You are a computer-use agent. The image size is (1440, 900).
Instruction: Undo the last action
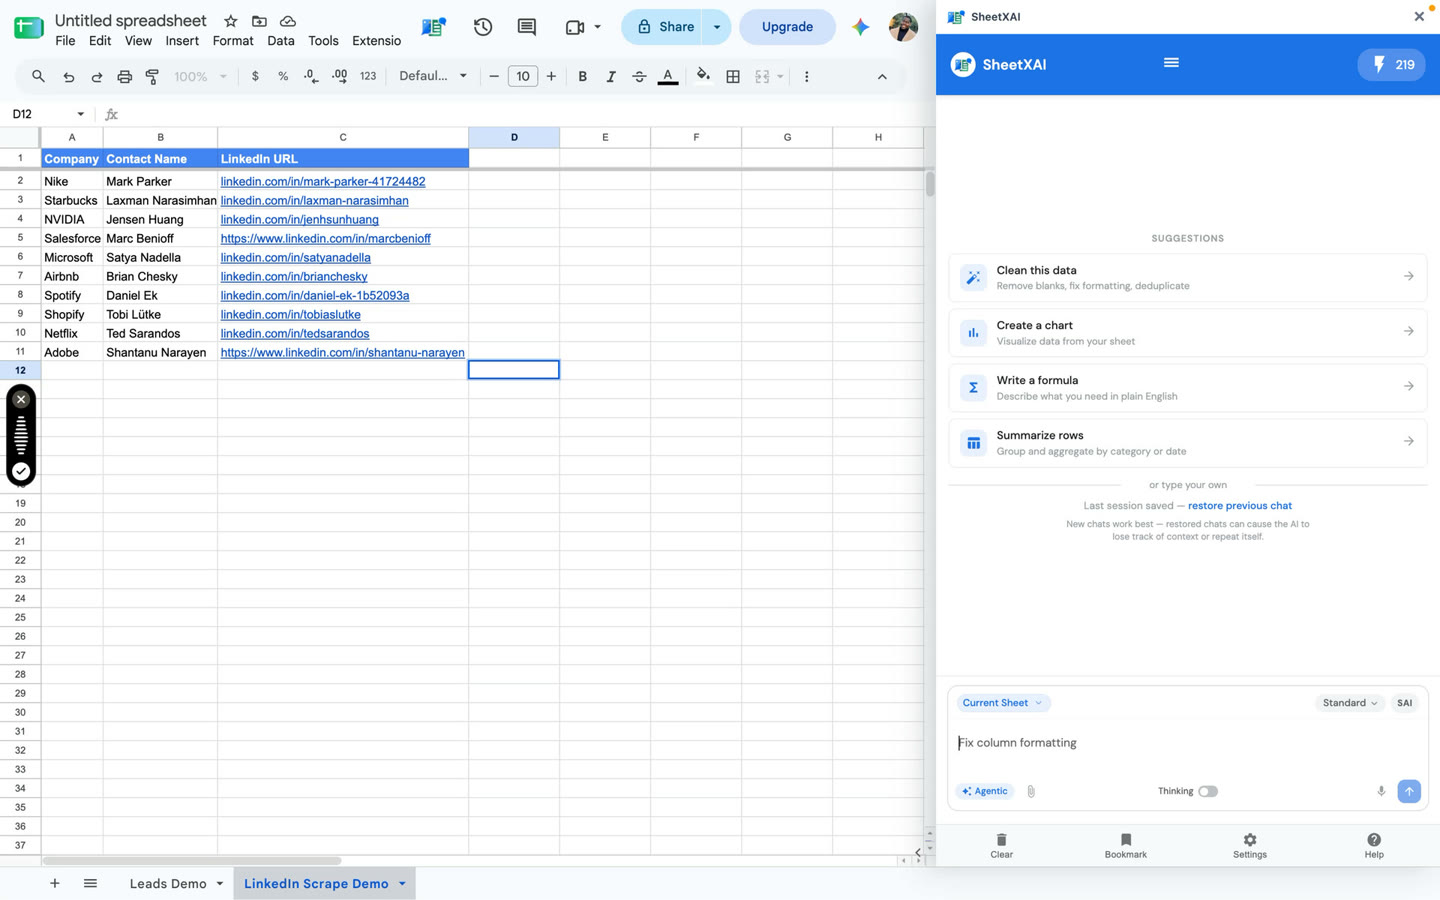68,76
